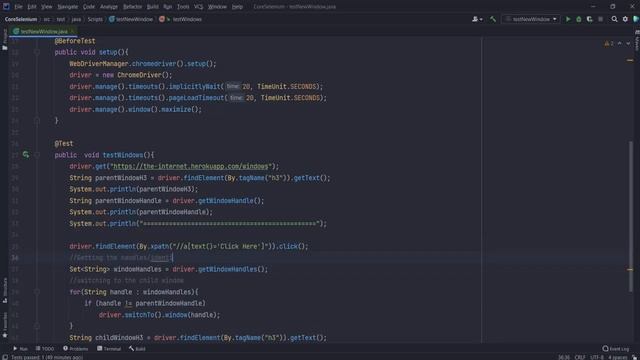
Task: Open the Event Log panel
Action: (x=616, y=349)
